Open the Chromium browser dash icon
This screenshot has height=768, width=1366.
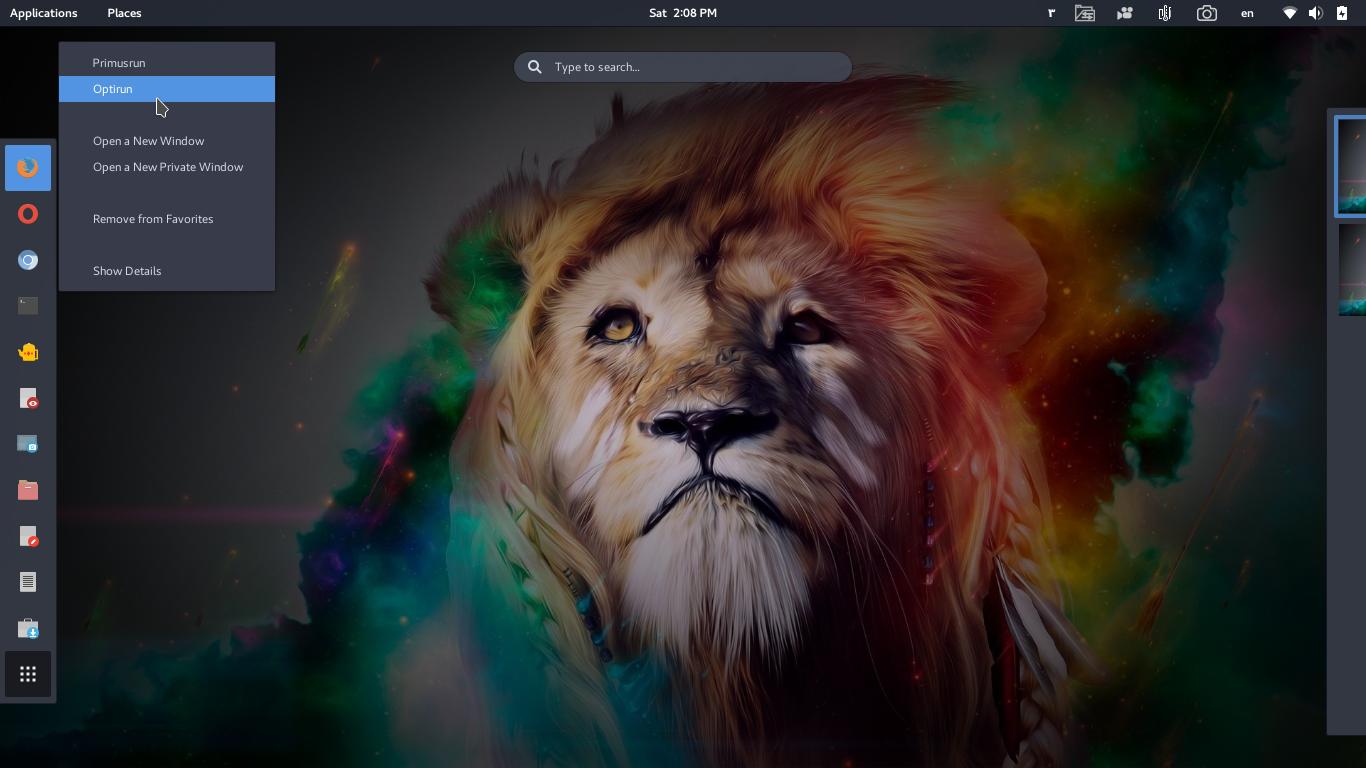pos(28,260)
